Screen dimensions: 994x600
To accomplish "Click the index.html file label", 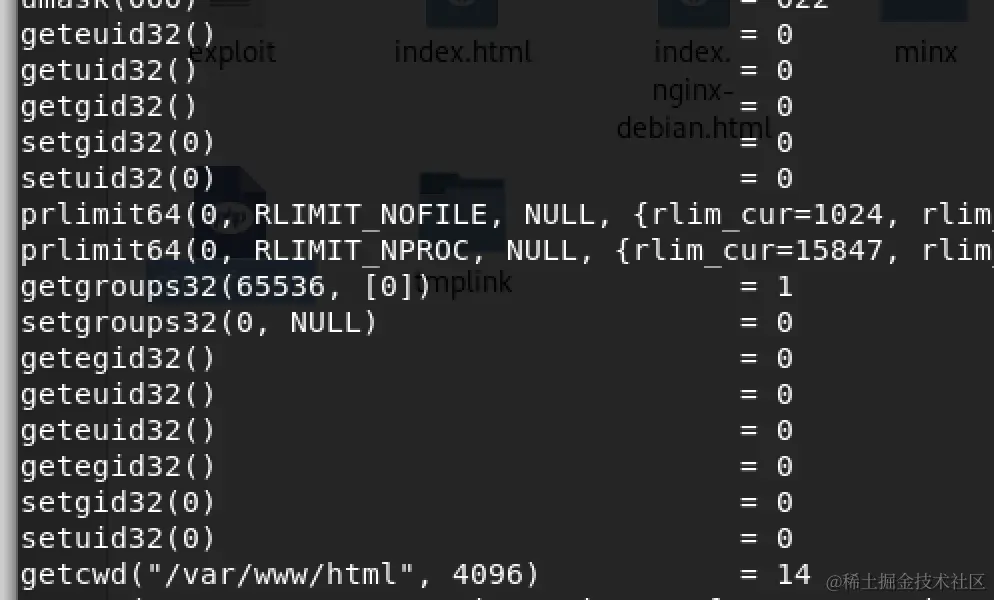I will [x=463, y=52].
